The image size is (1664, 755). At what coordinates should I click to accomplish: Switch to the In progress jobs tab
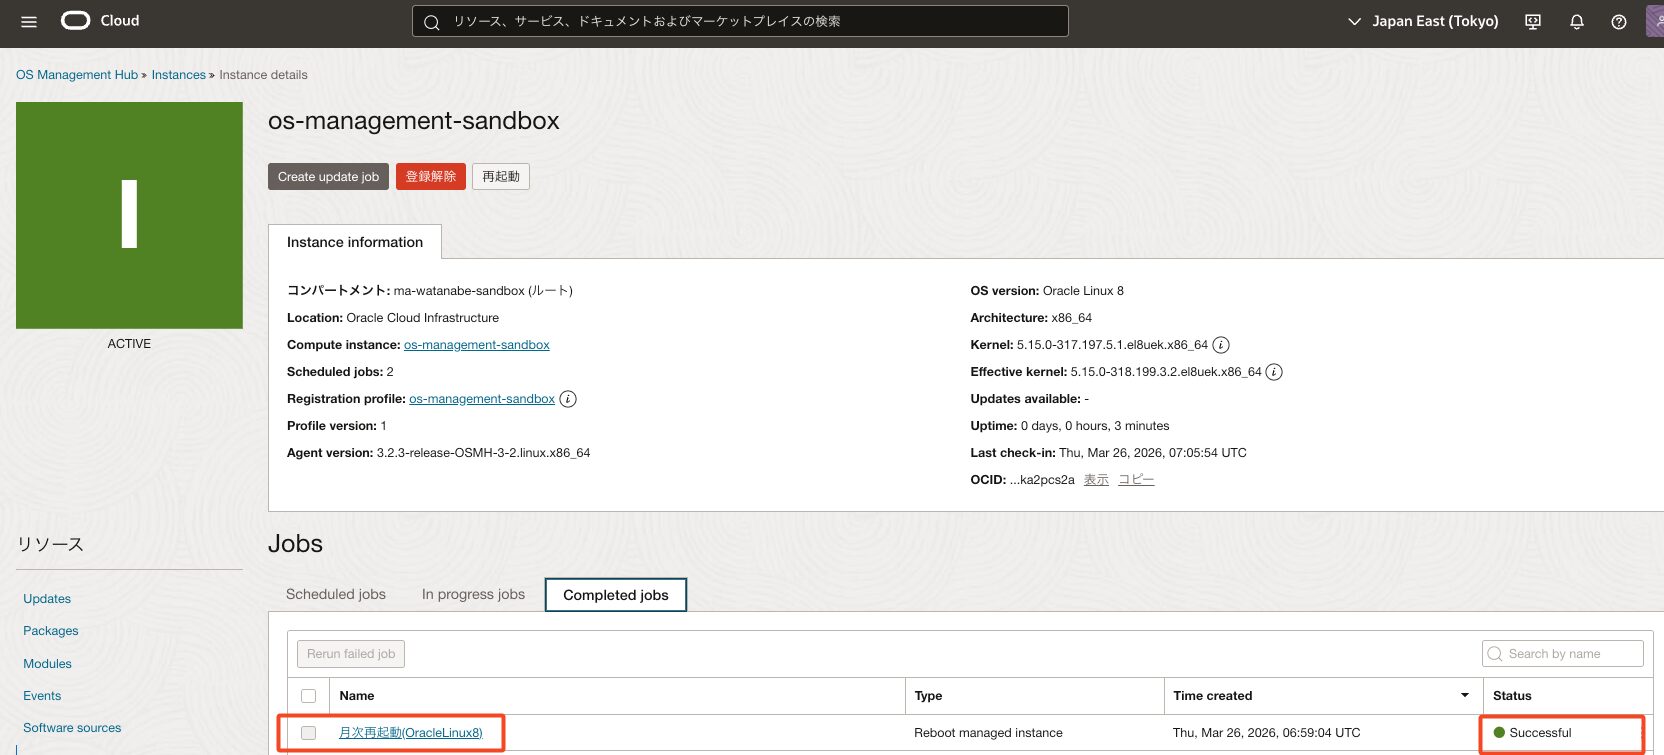(473, 594)
